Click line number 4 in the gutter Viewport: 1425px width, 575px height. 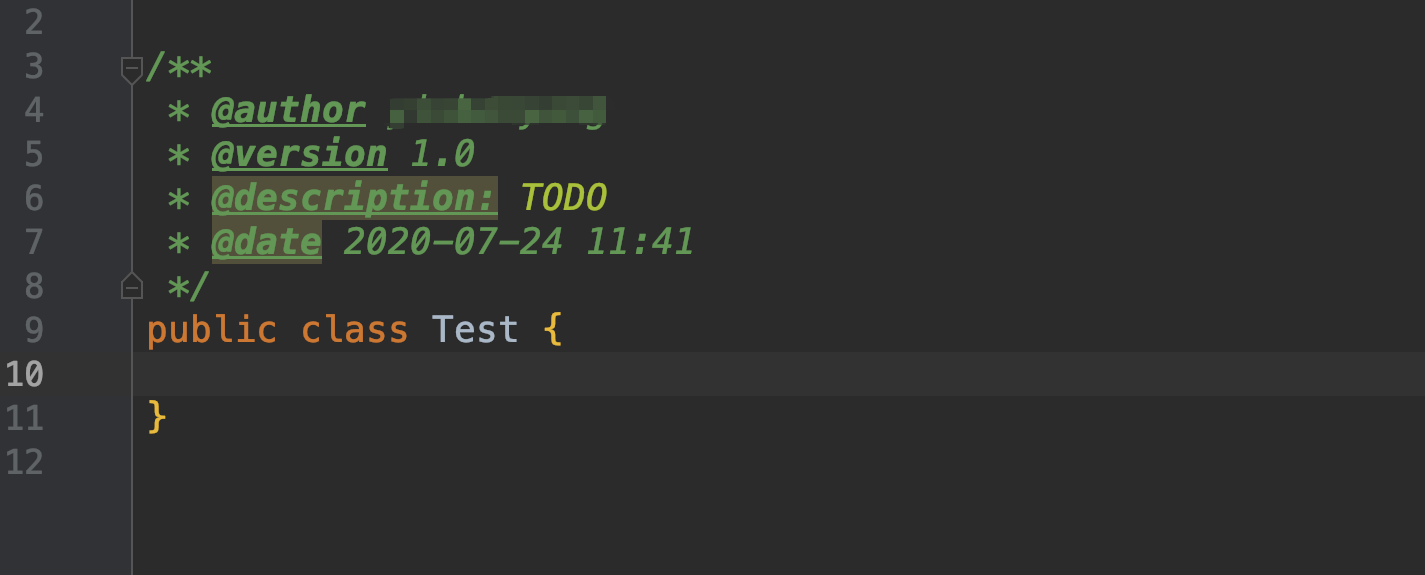tap(34, 111)
